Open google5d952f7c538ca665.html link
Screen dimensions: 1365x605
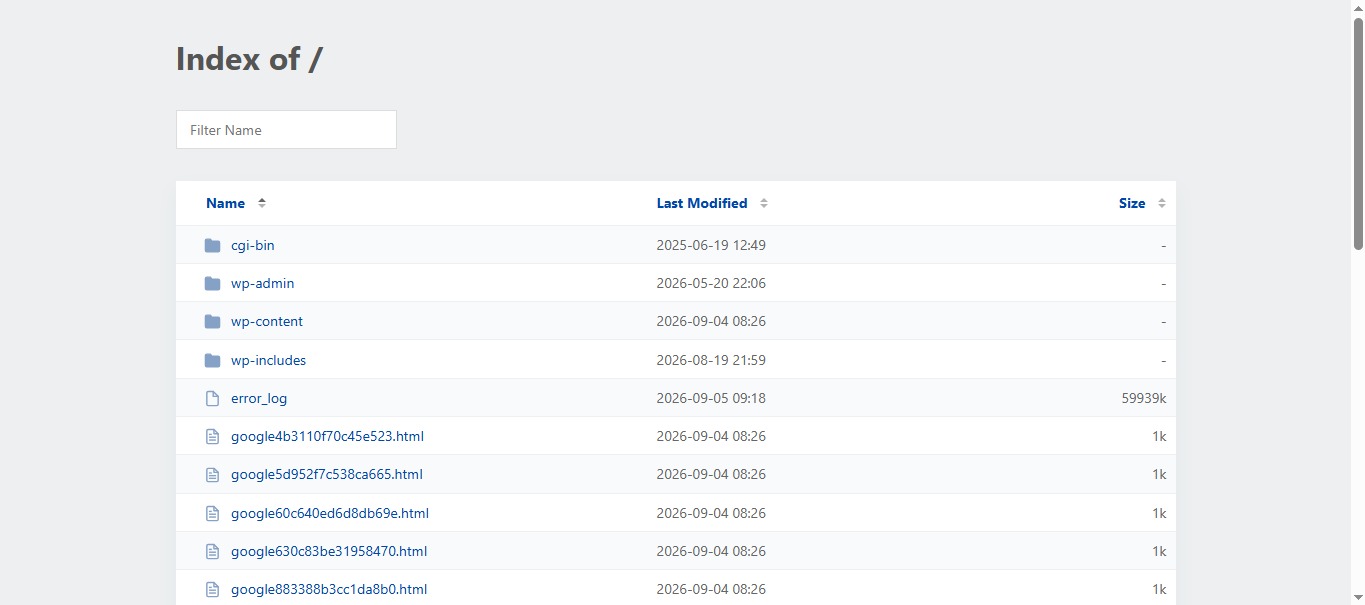pyautogui.click(x=326, y=474)
